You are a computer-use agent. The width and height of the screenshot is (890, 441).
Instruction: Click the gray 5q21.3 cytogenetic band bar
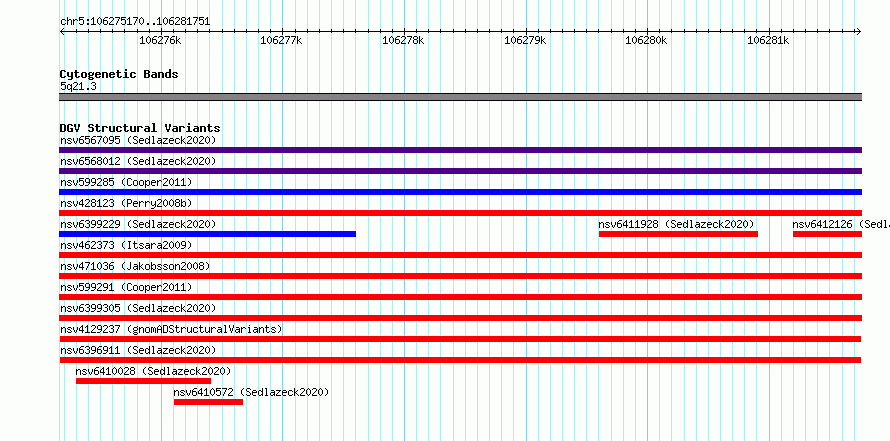460,97
